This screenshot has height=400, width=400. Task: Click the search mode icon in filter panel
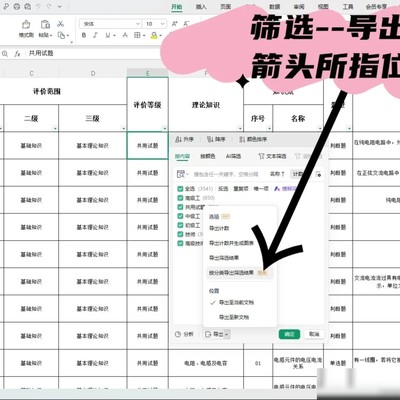point(182,174)
